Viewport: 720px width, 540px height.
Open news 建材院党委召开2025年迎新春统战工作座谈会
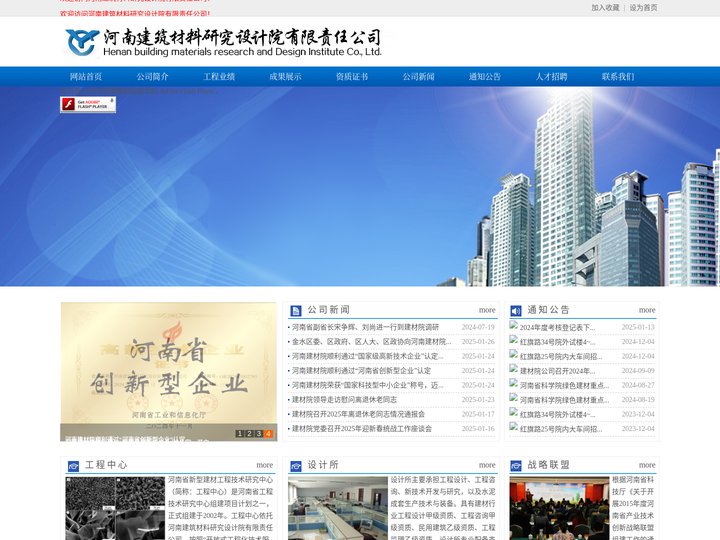tap(362, 428)
